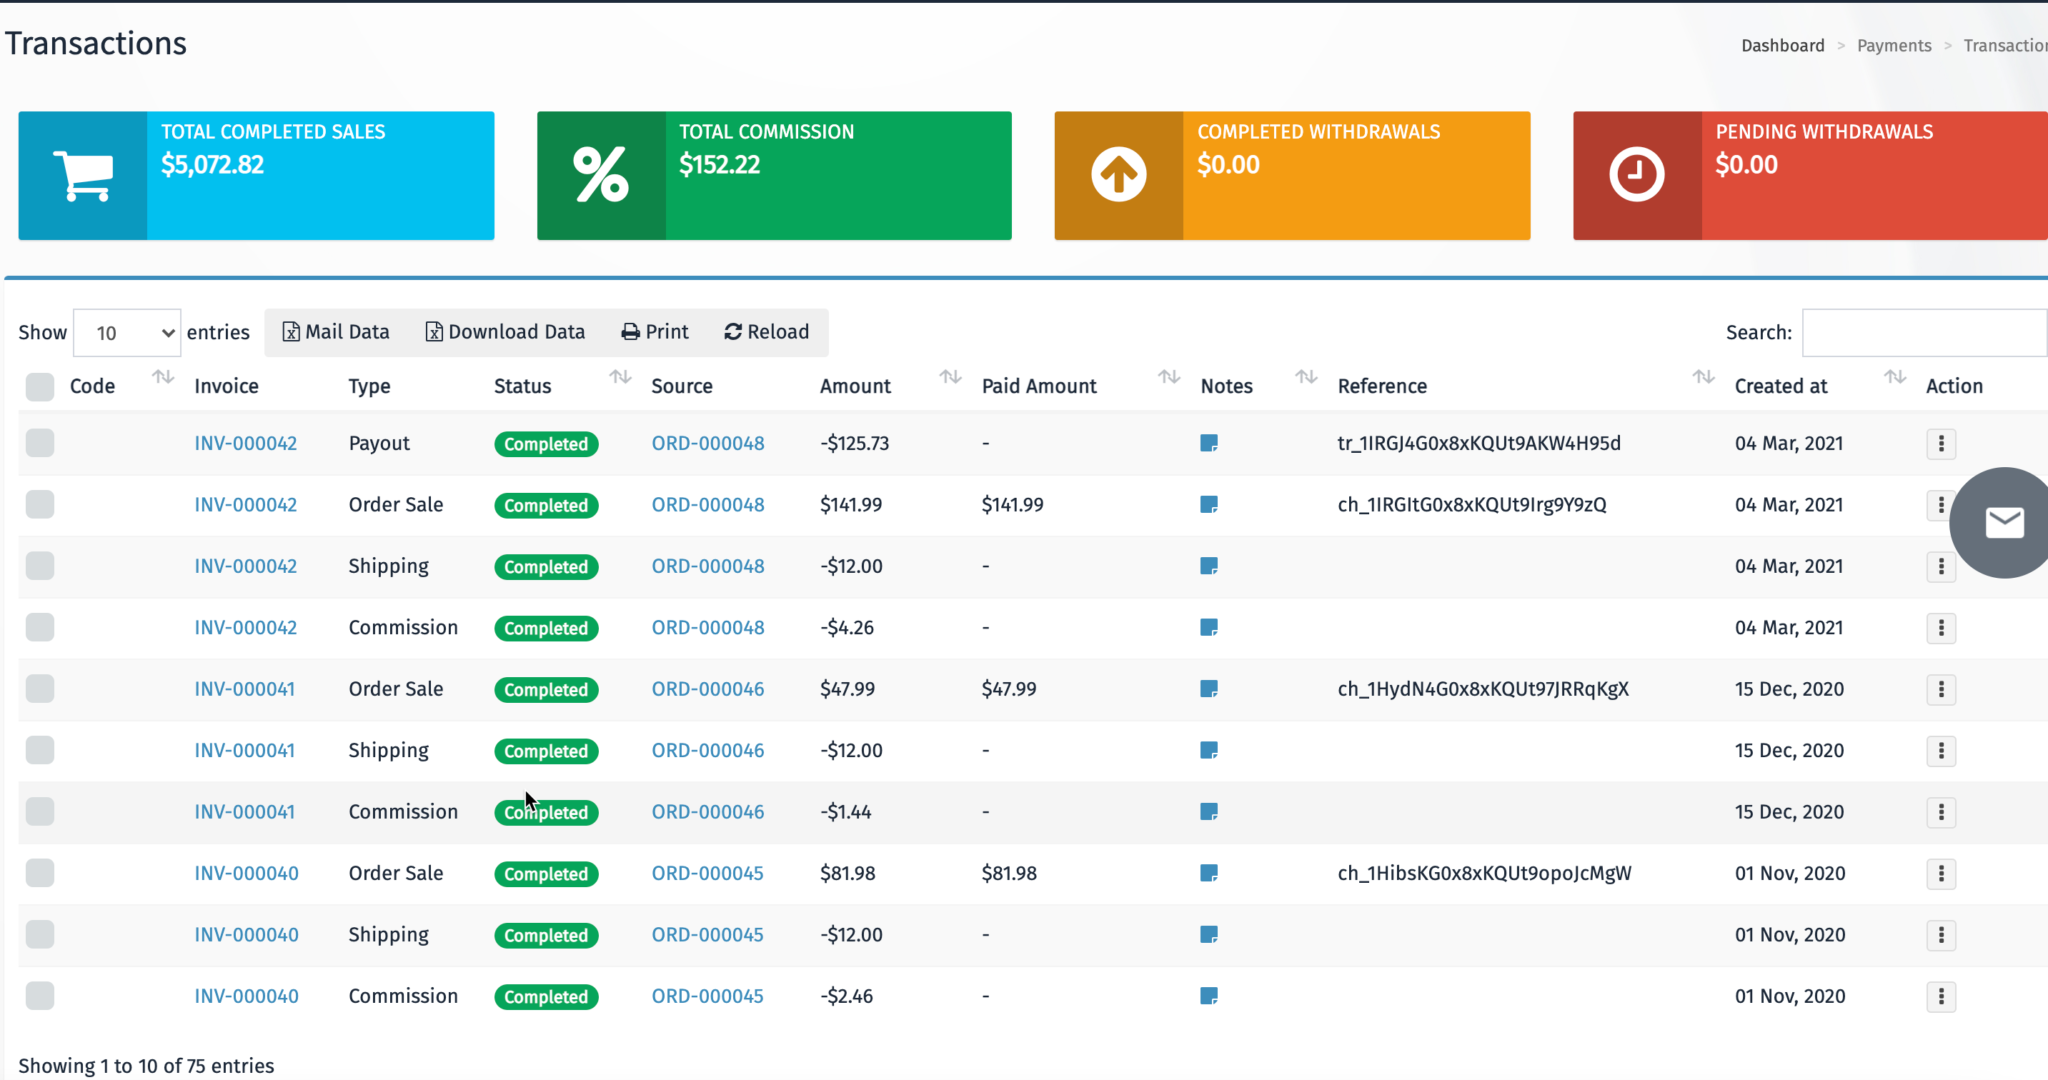The height and width of the screenshot is (1080, 2048).
Task: Click the clock icon on Pending Withdrawals
Action: coord(1636,173)
